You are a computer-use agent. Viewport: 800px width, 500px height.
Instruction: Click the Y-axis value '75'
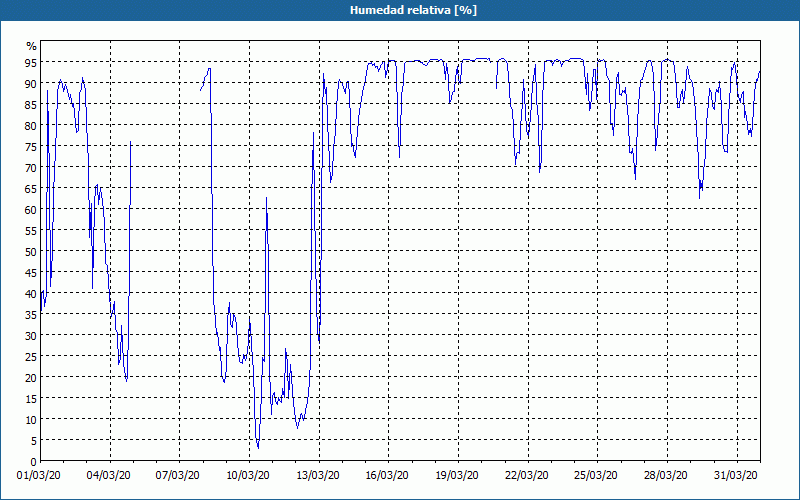(31, 147)
